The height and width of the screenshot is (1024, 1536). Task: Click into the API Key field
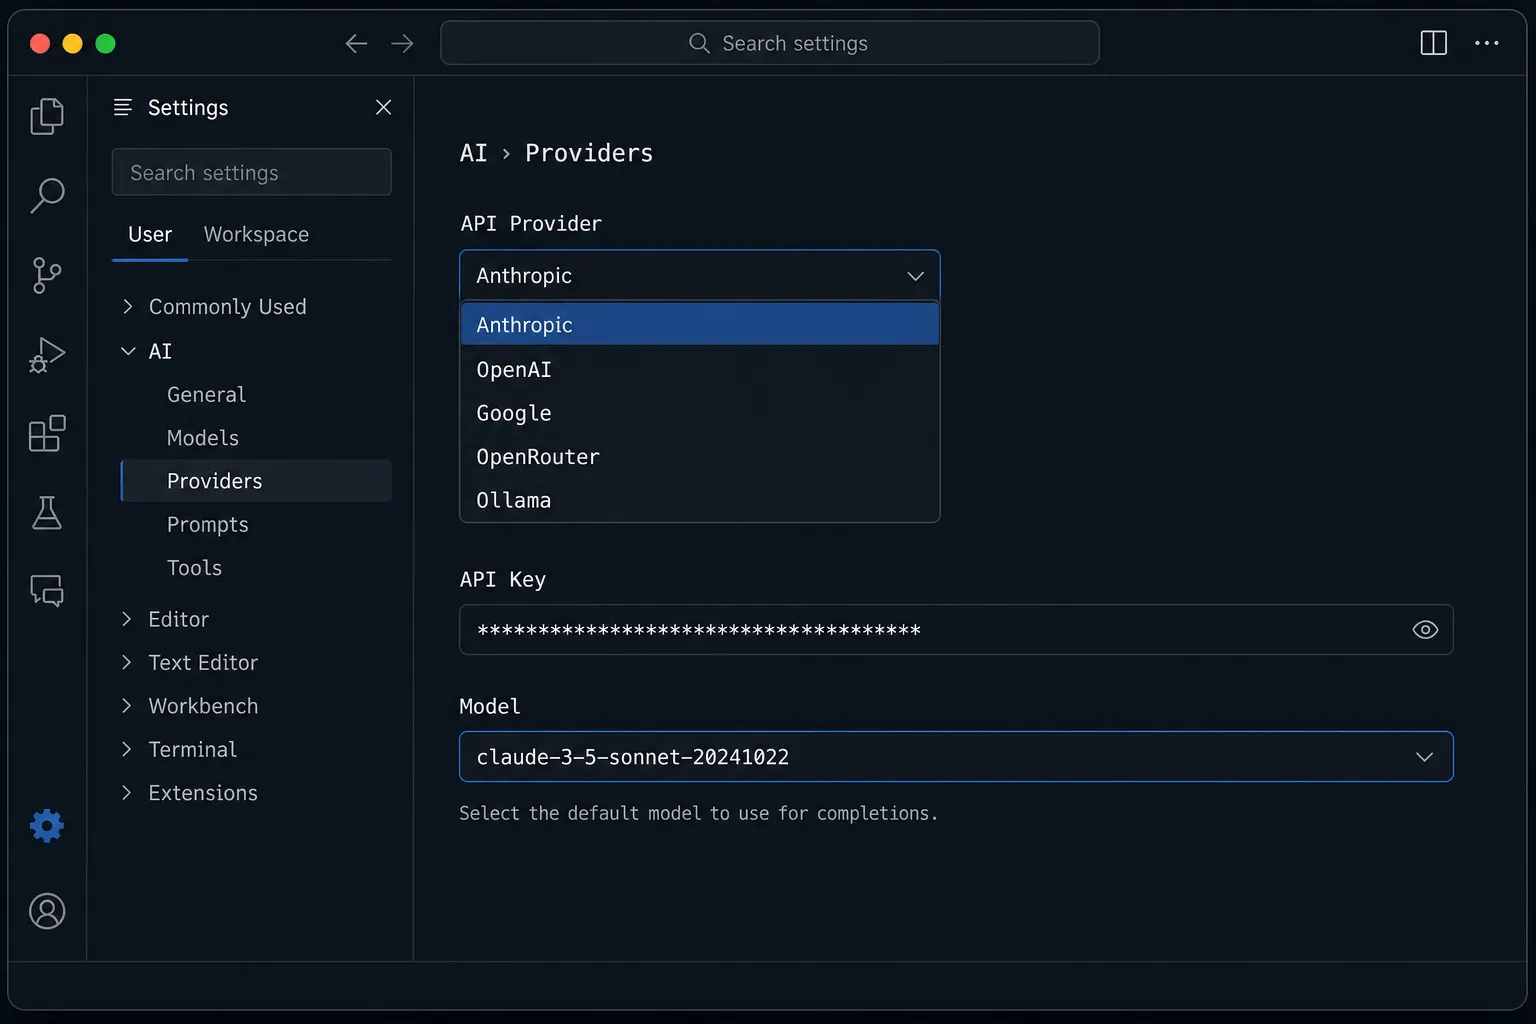[956, 630]
